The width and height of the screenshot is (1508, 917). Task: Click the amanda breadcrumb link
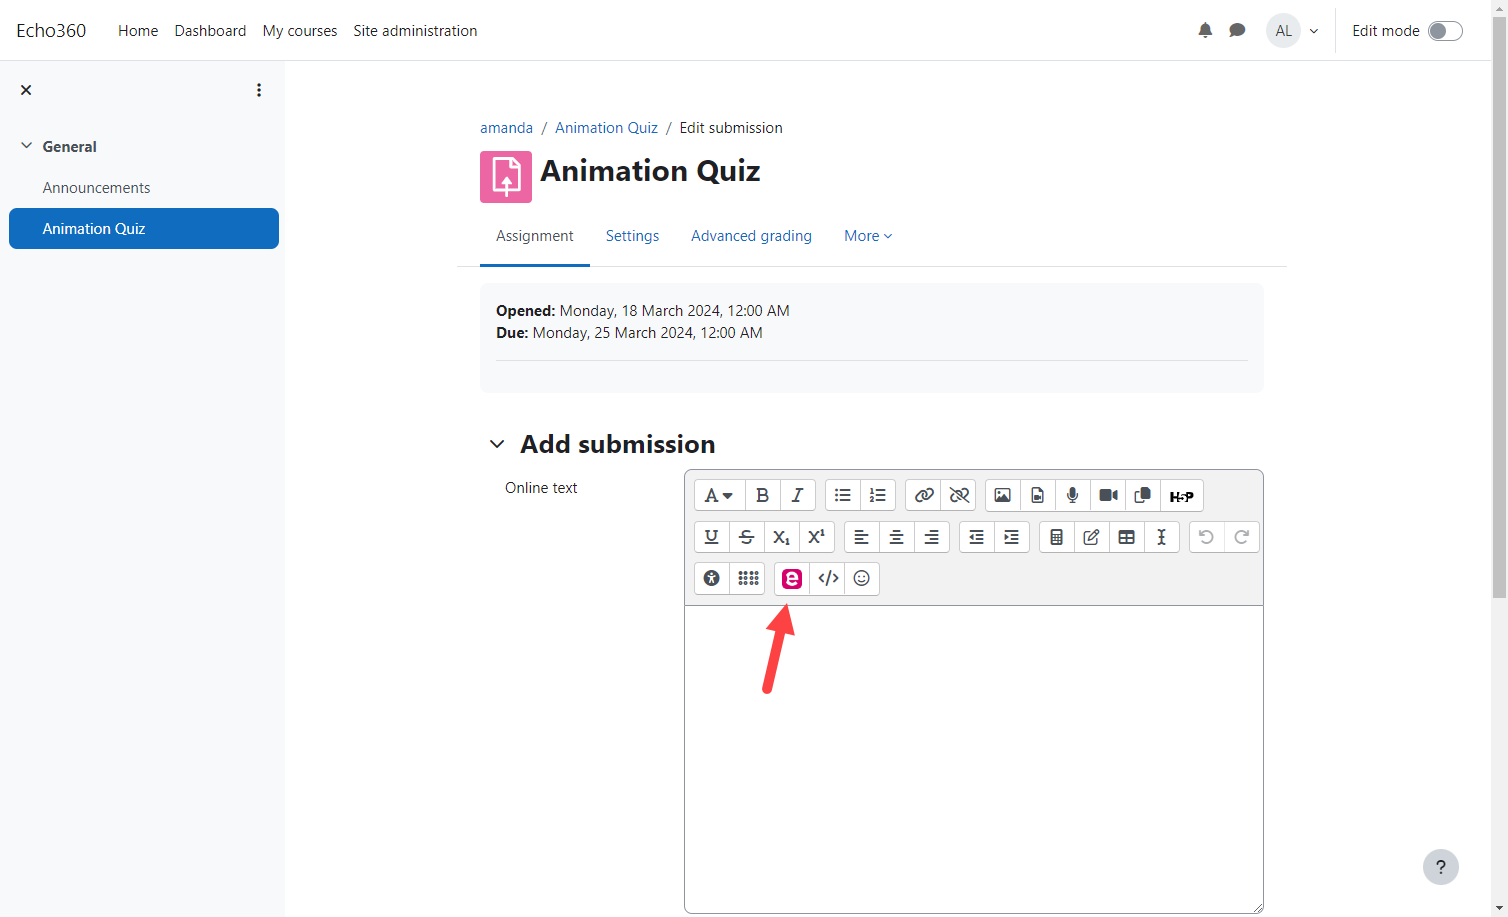(x=506, y=127)
